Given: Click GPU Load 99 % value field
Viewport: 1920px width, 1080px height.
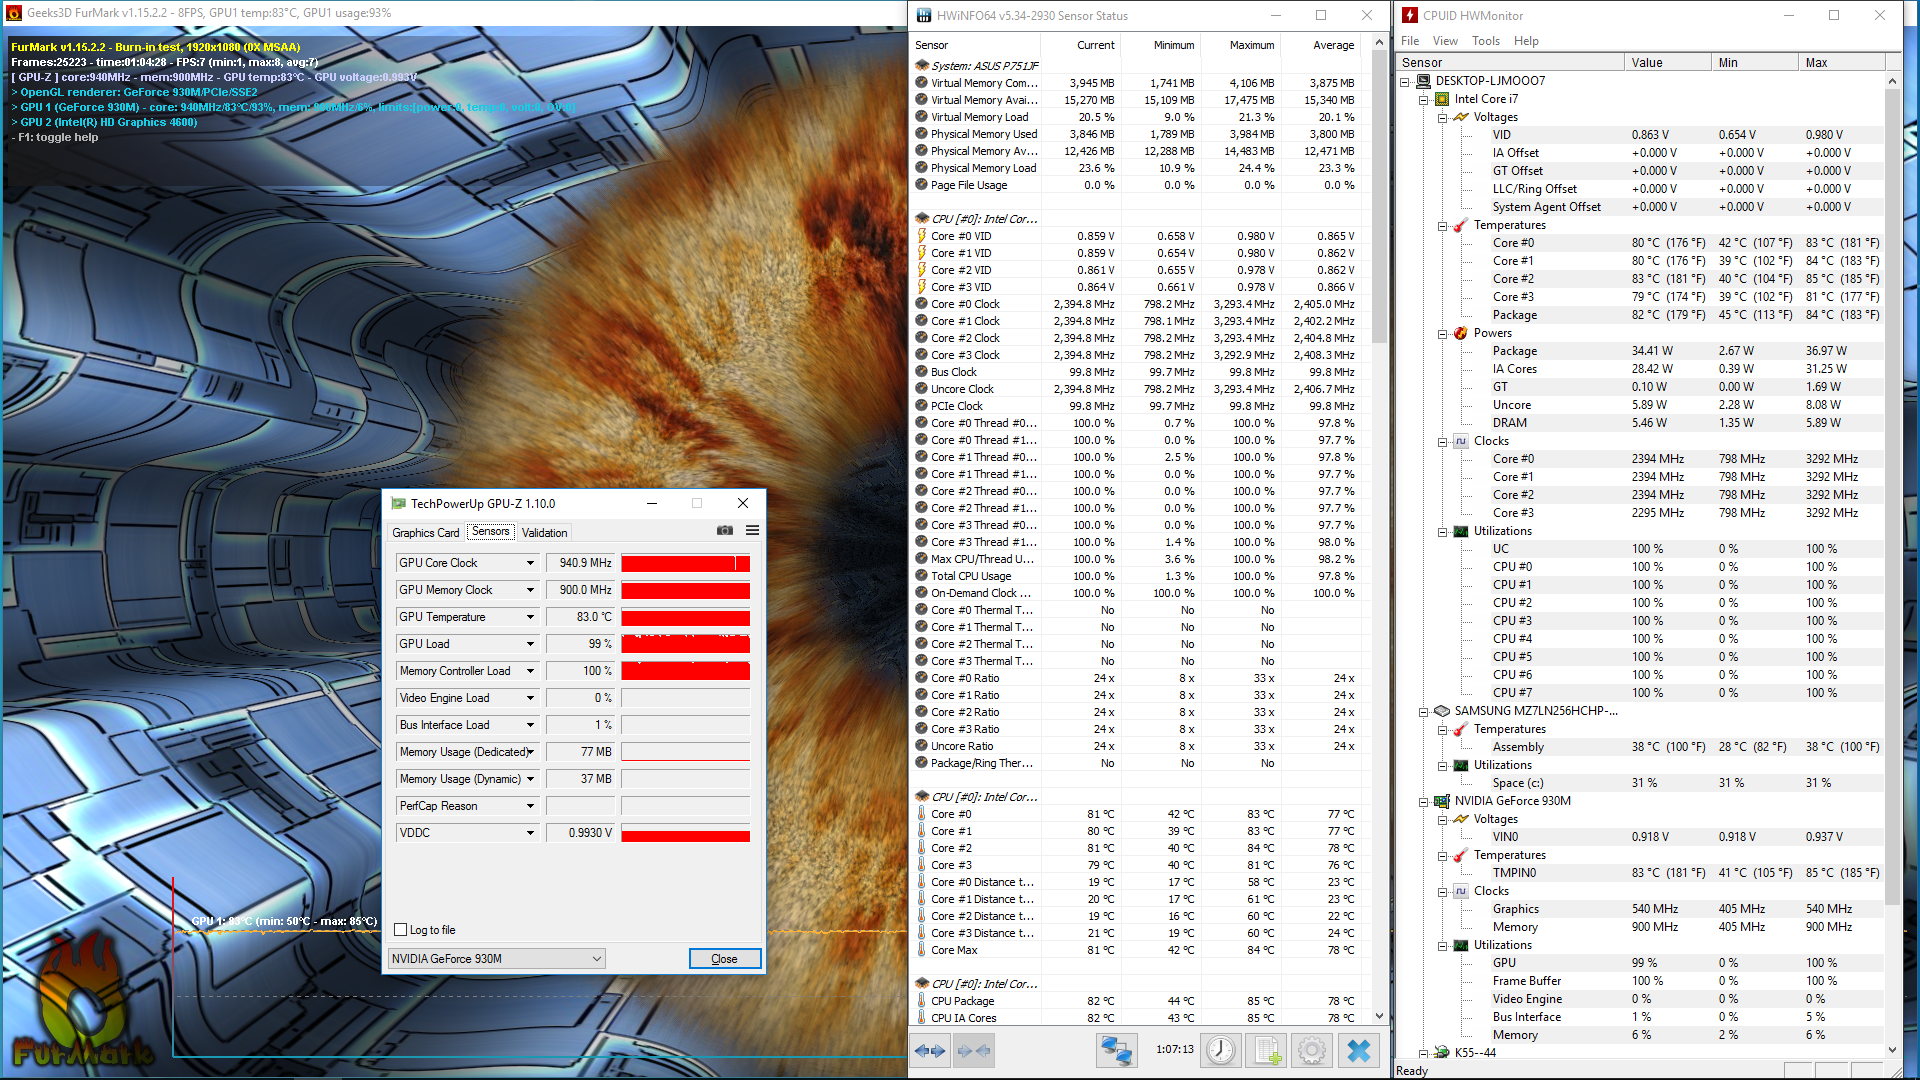Looking at the screenshot, I should [580, 644].
